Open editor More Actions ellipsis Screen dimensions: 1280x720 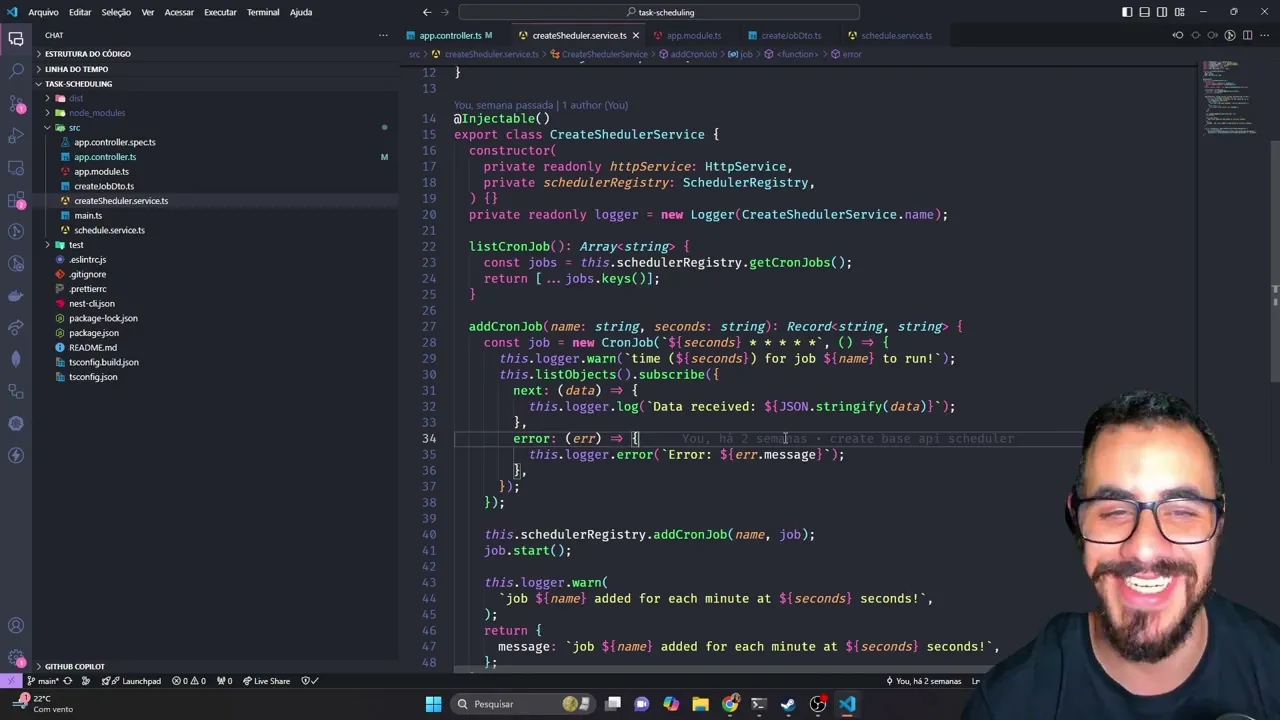1264,35
